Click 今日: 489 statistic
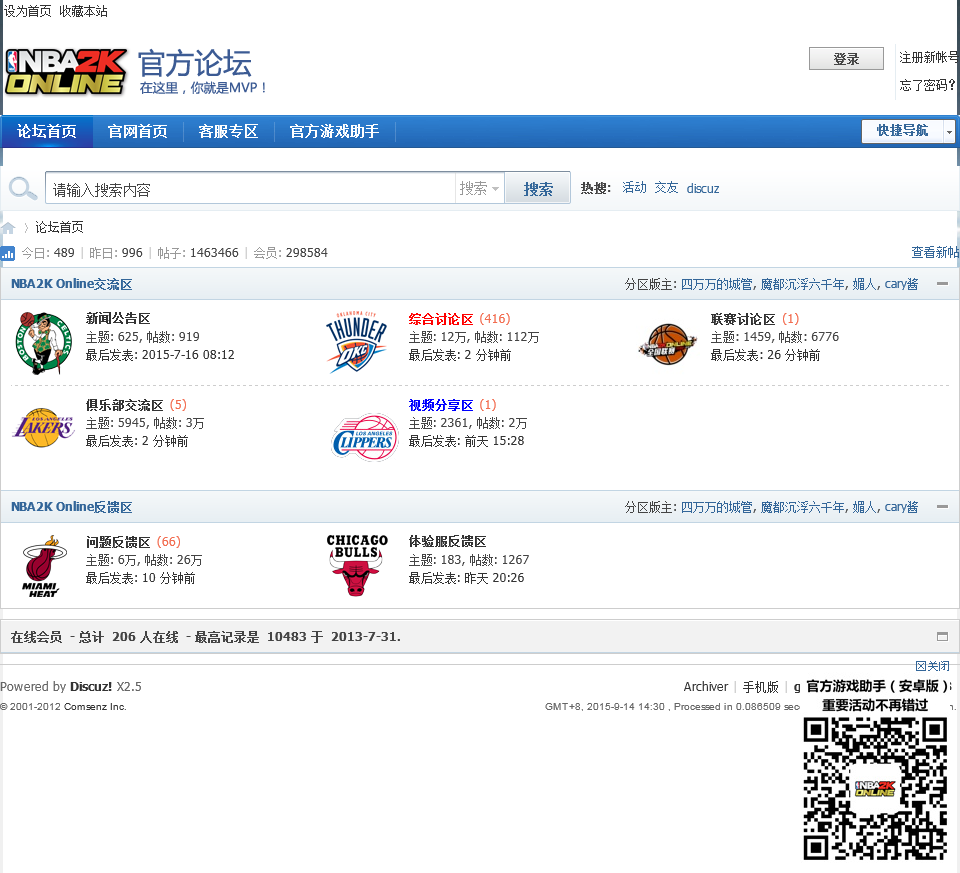The width and height of the screenshot is (960, 873). pyautogui.click(x=48, y=253)
